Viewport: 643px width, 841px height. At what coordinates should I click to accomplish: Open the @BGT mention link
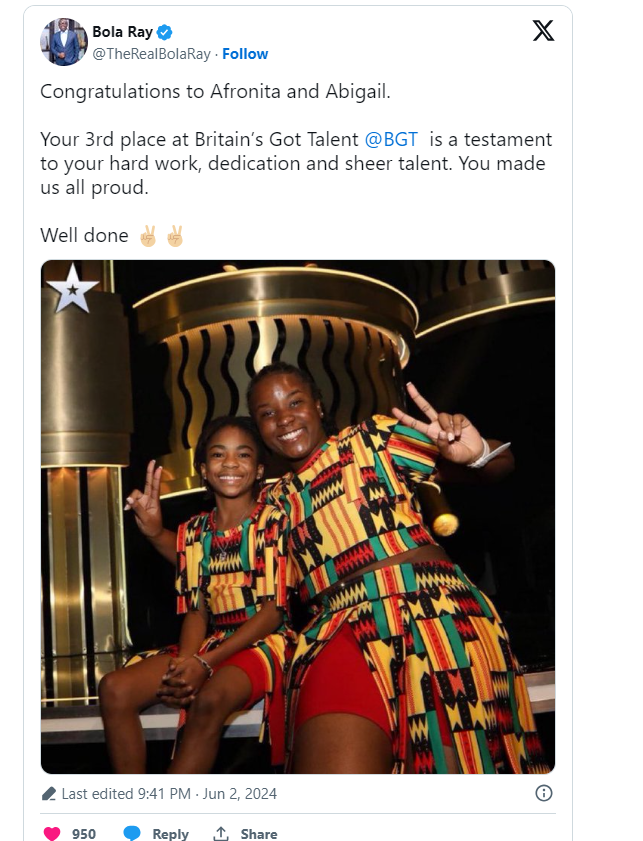pos(392,140)
